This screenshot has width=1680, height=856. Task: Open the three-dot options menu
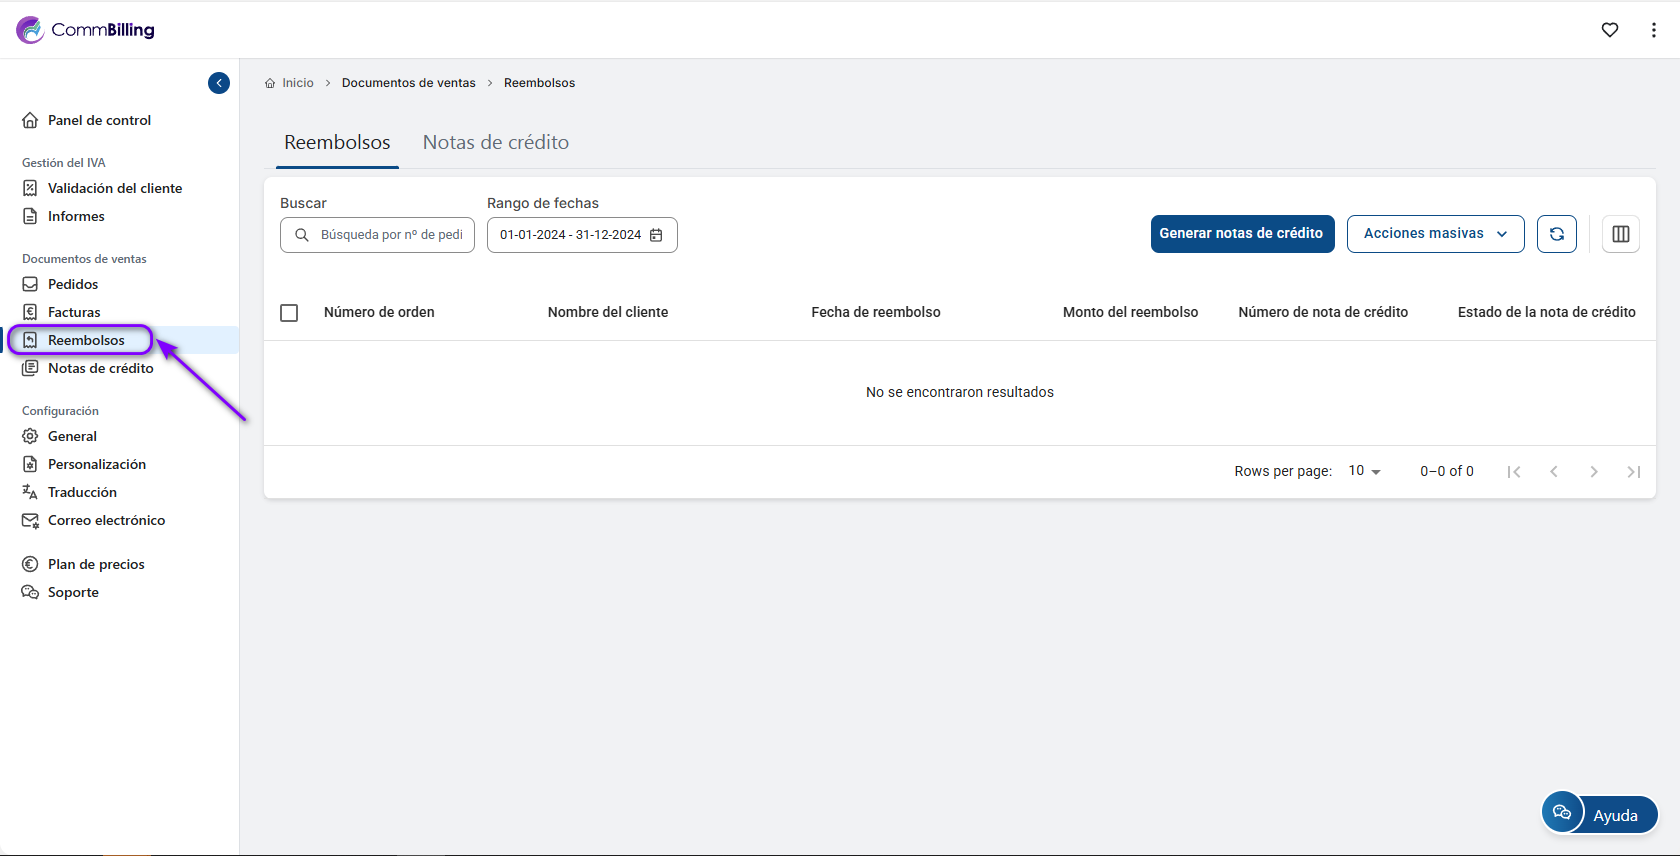click(1653, 30)
